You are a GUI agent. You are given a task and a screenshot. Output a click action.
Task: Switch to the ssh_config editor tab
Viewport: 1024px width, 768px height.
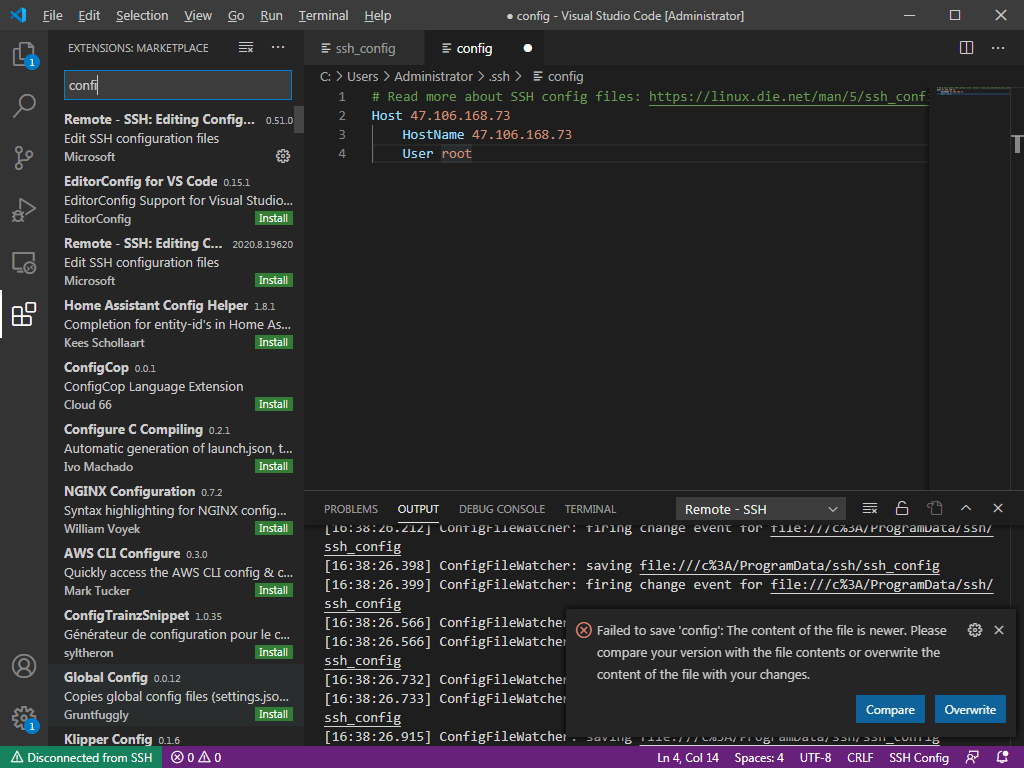(x=364, y=48)
